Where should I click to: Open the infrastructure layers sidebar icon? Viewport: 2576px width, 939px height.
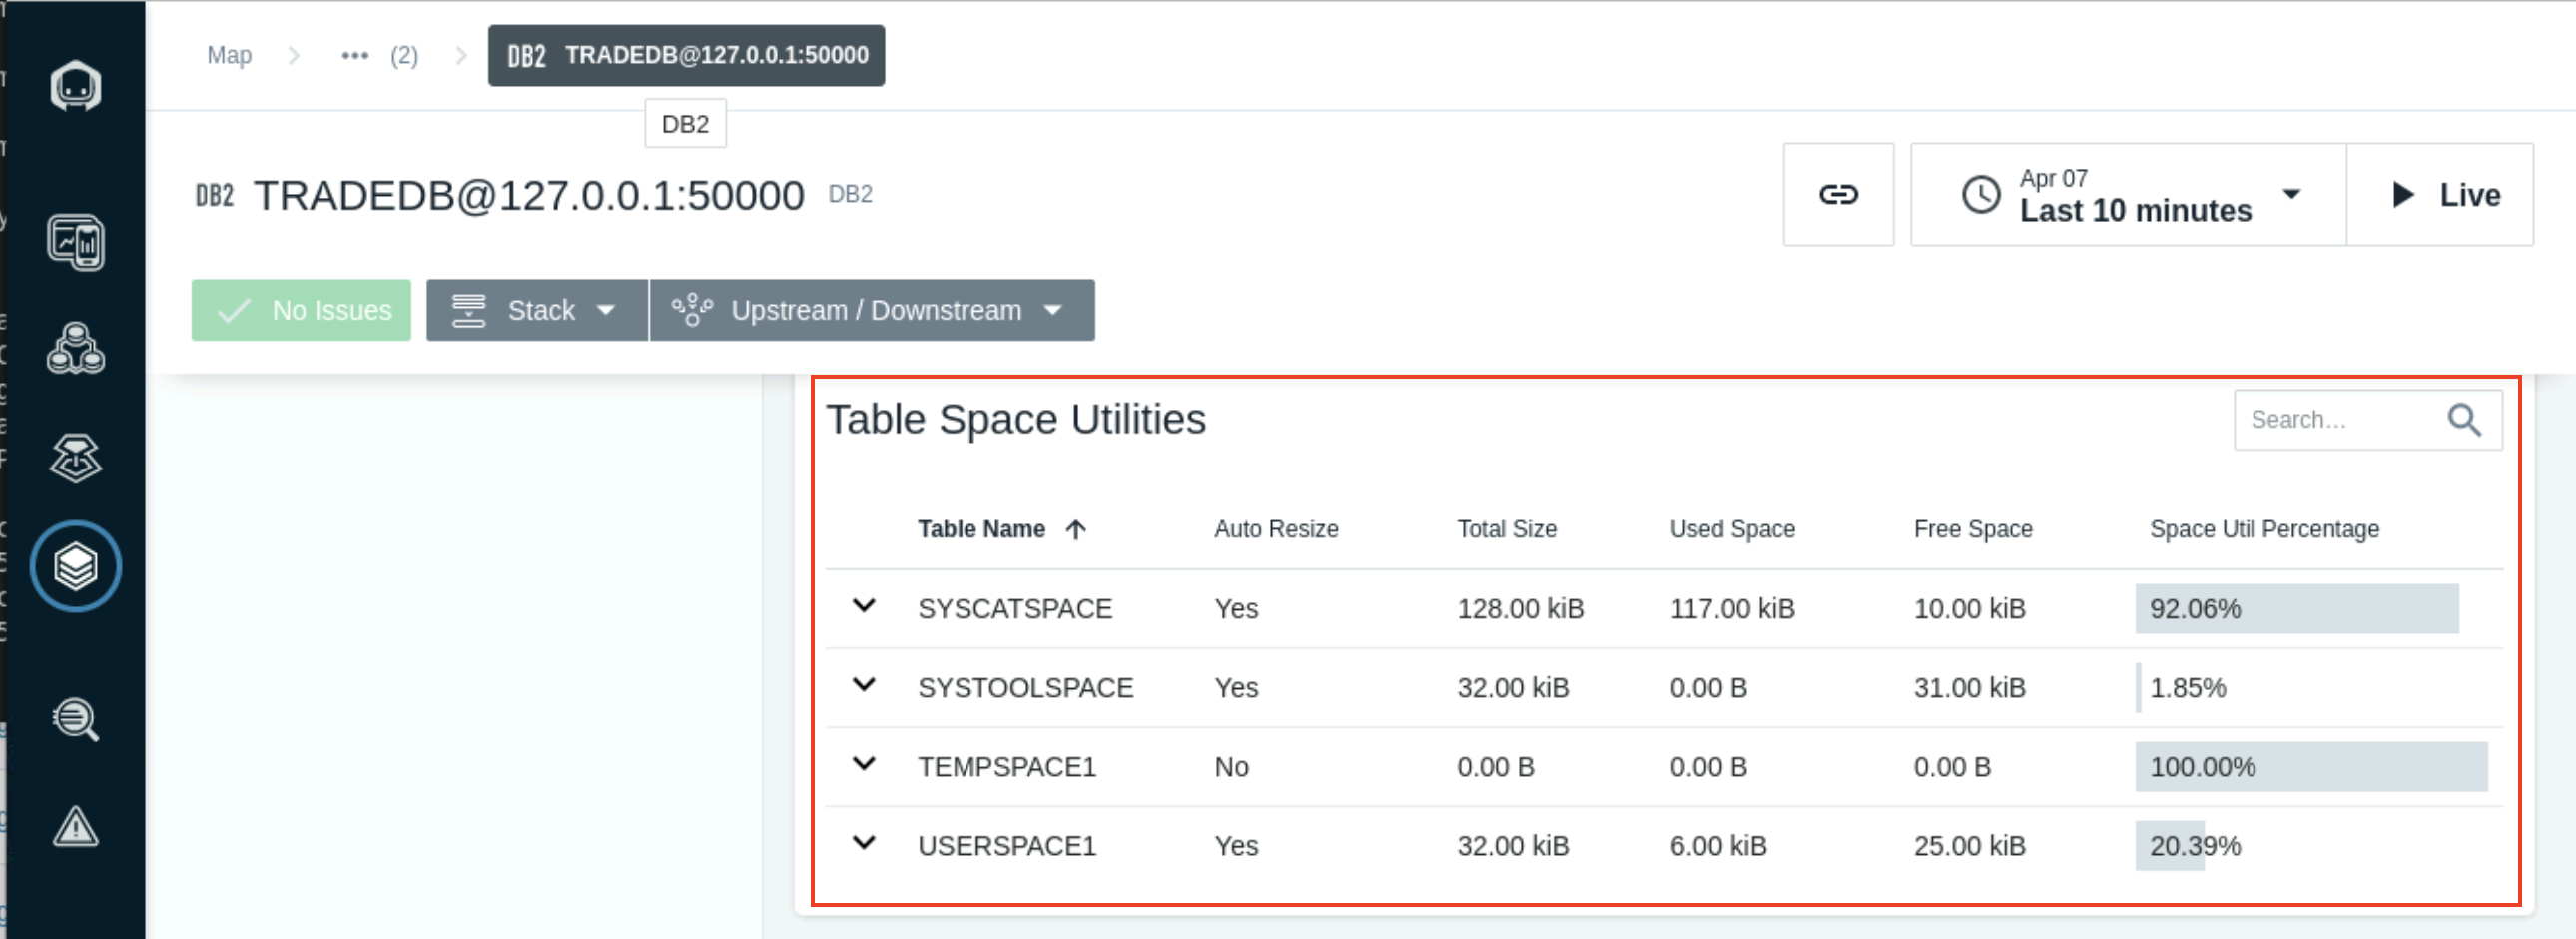click(76, 567)
